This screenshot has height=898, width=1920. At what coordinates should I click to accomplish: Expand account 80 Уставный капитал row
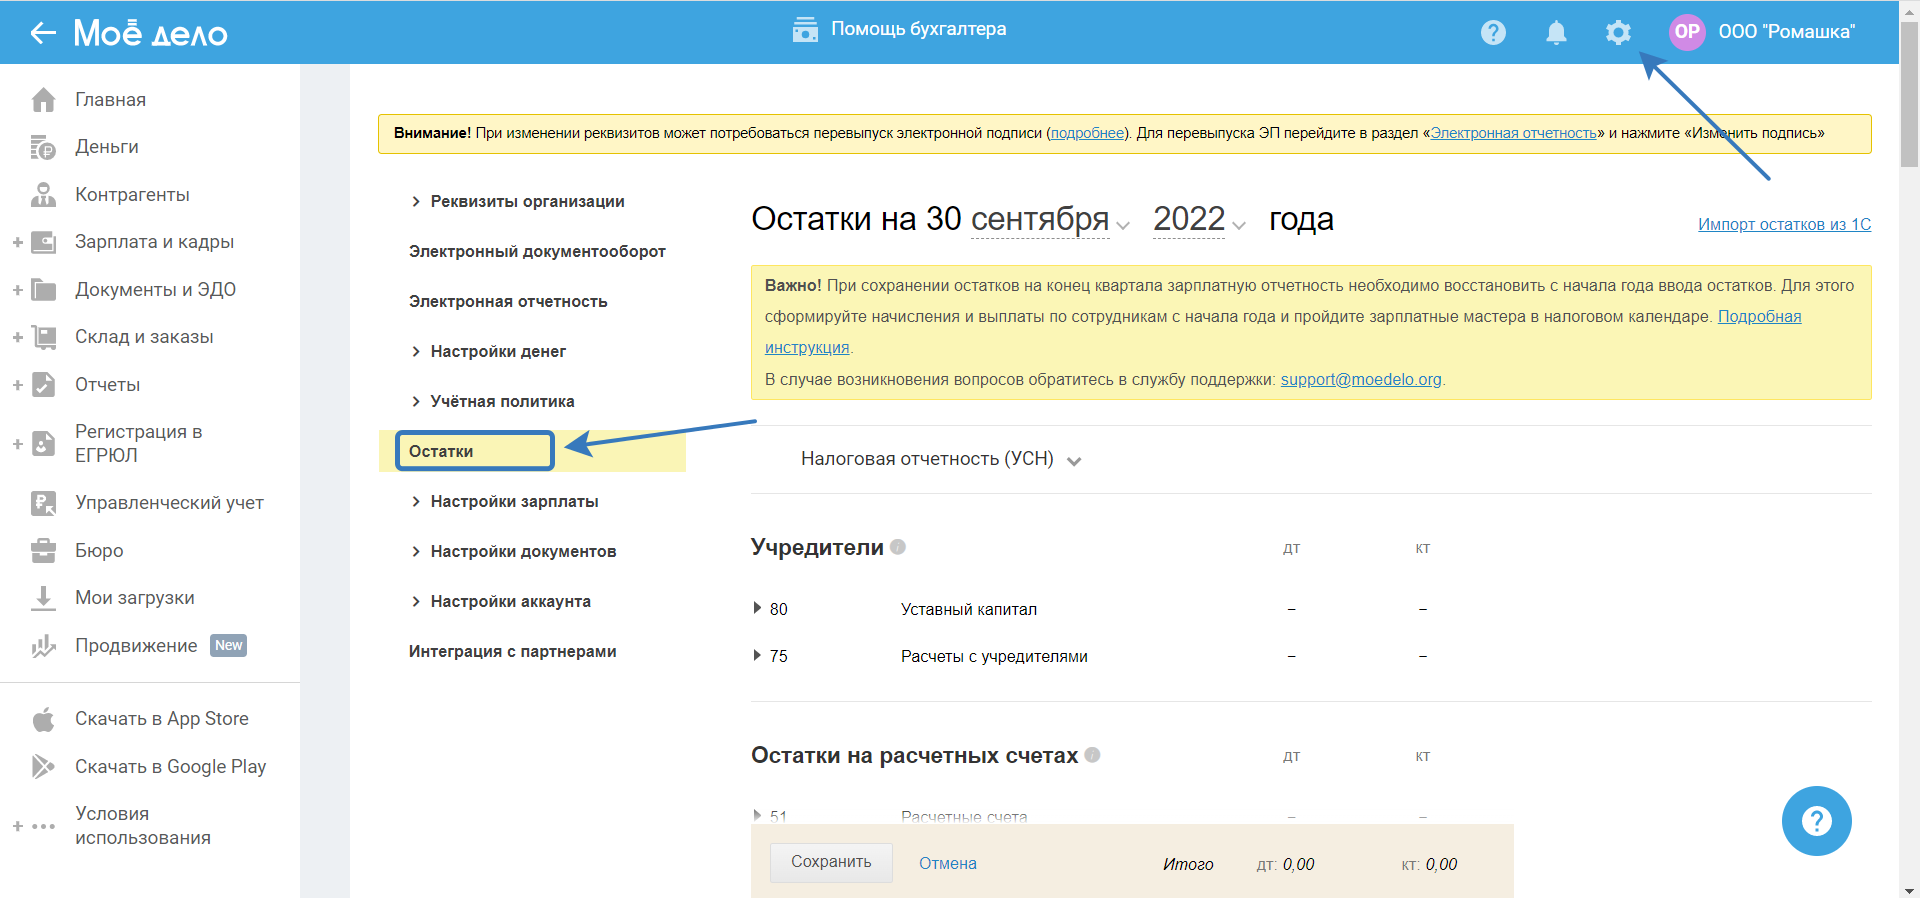(757, 608)
